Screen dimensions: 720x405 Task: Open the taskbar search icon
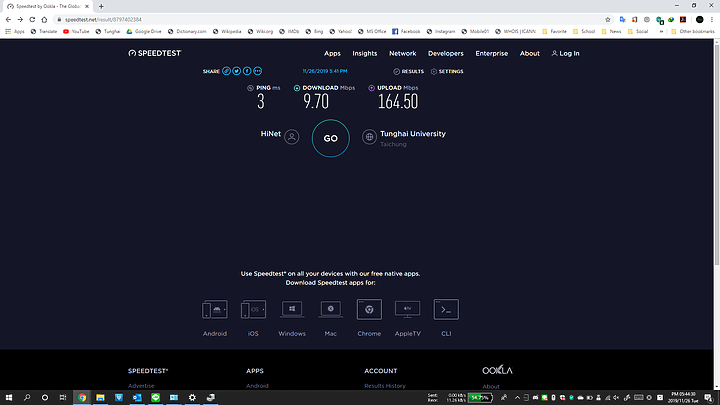tap(27, 398)
